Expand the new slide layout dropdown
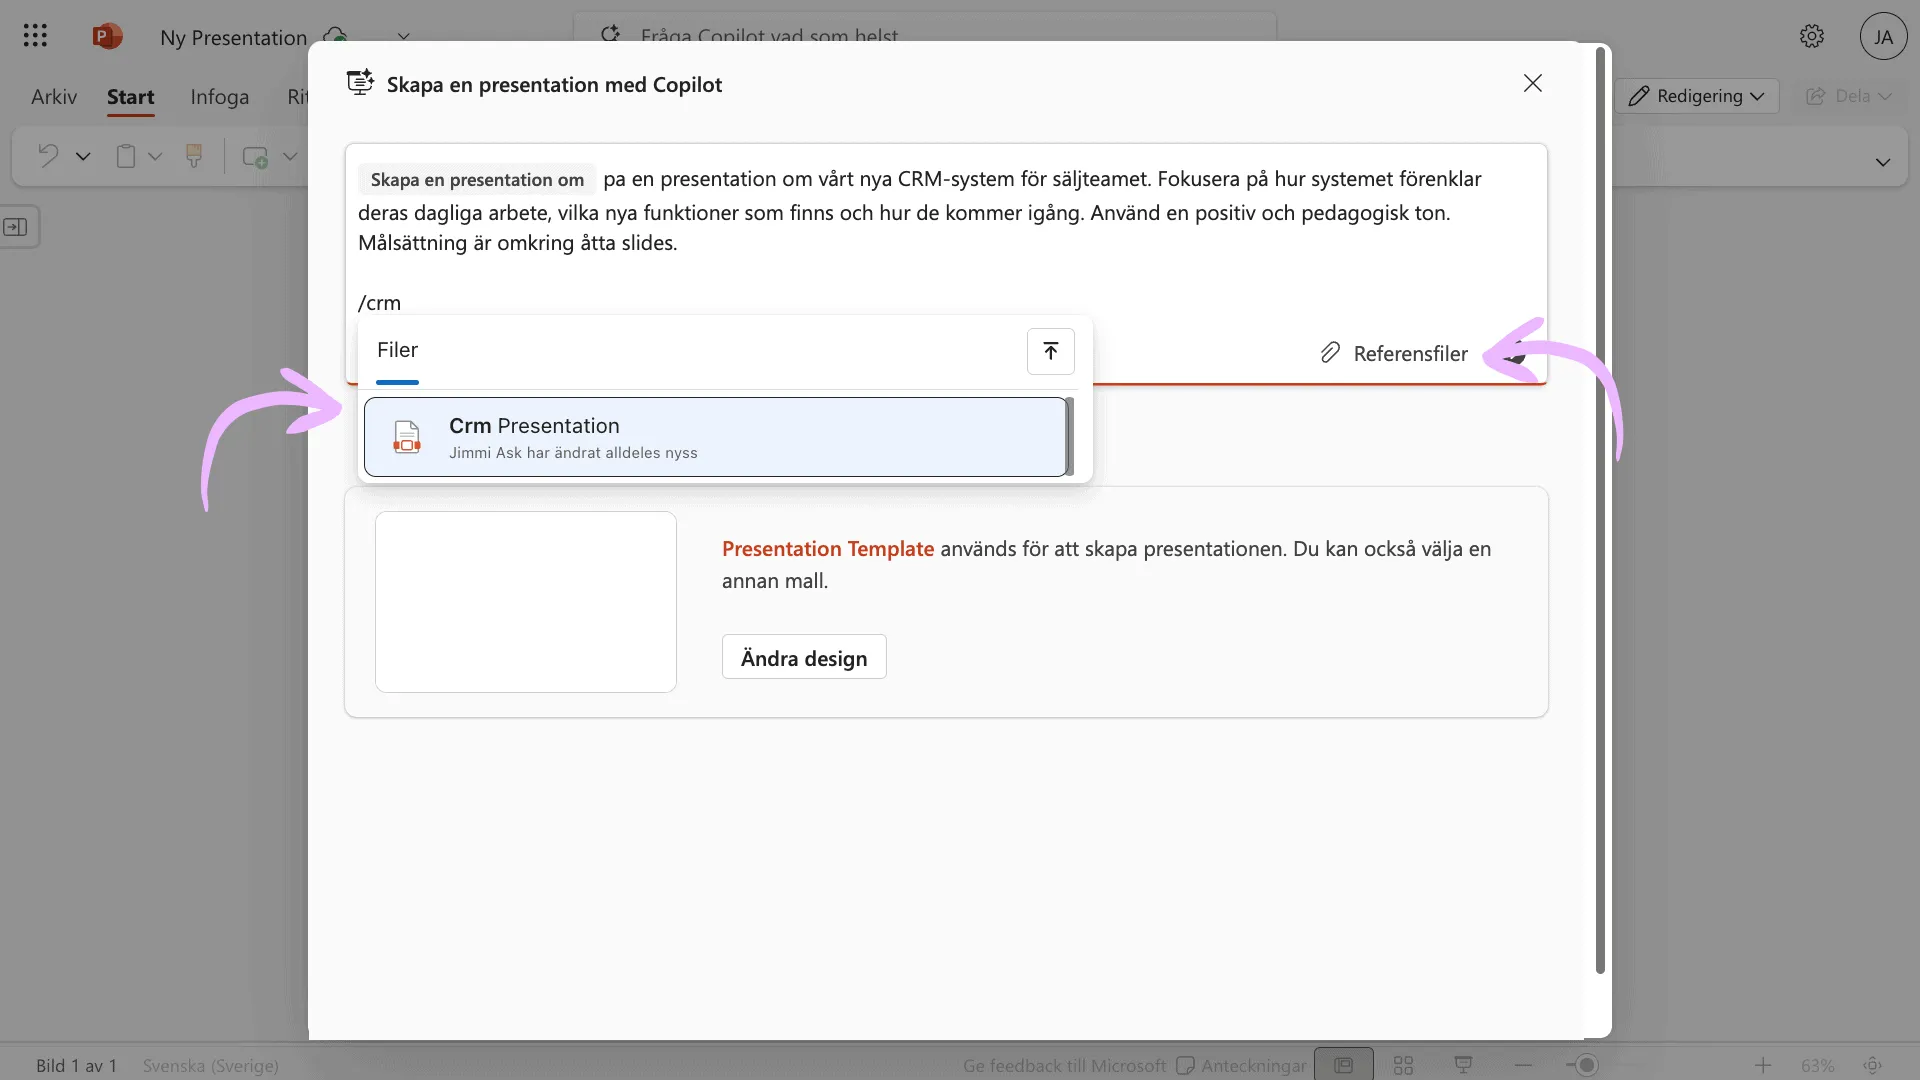This screenshot has height=1080, width=1920. 290,156
